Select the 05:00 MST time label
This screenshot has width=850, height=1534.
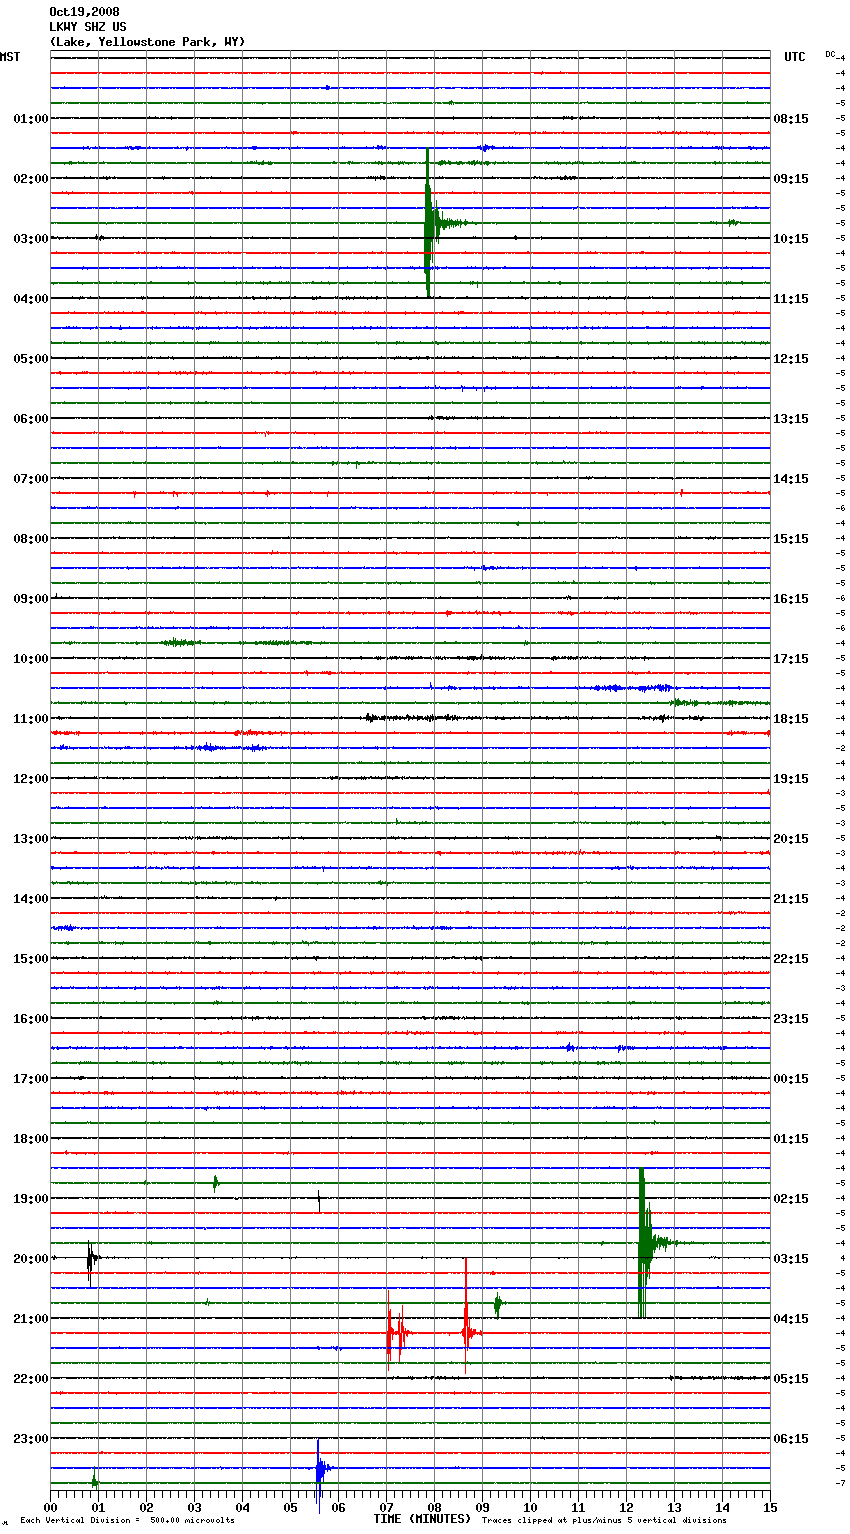click(x=31, y=359)
